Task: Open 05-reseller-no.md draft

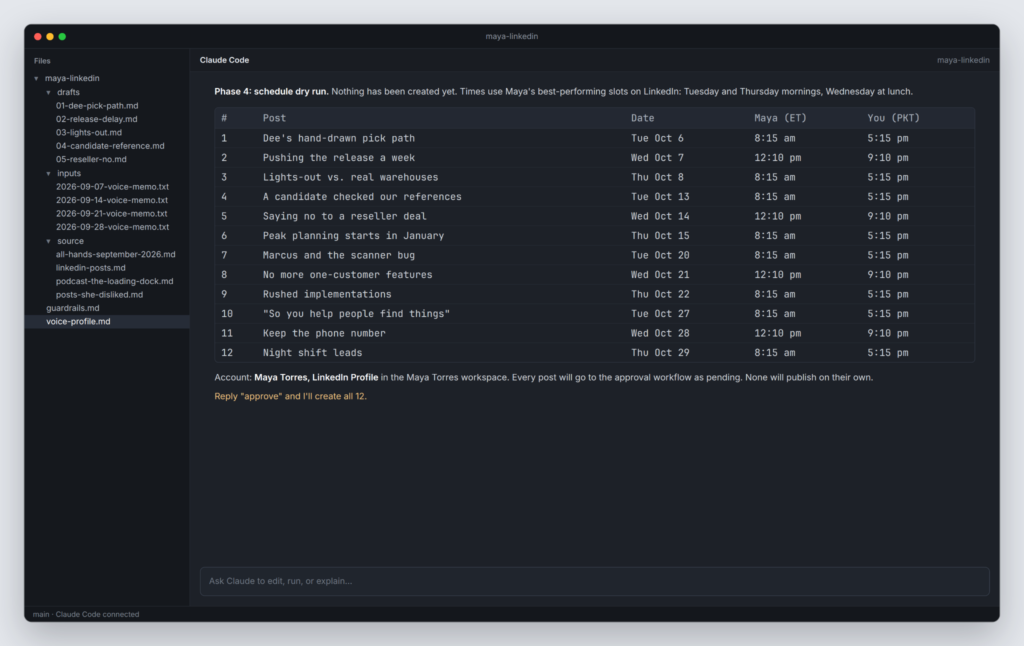Action: click(x=91, y=159)
